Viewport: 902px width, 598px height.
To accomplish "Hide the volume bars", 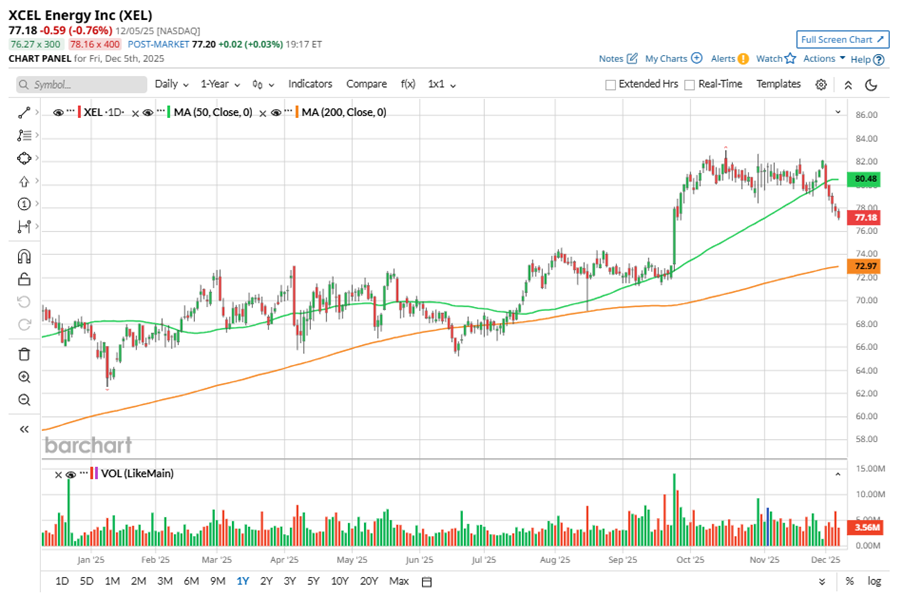I will tap(71, 475).
